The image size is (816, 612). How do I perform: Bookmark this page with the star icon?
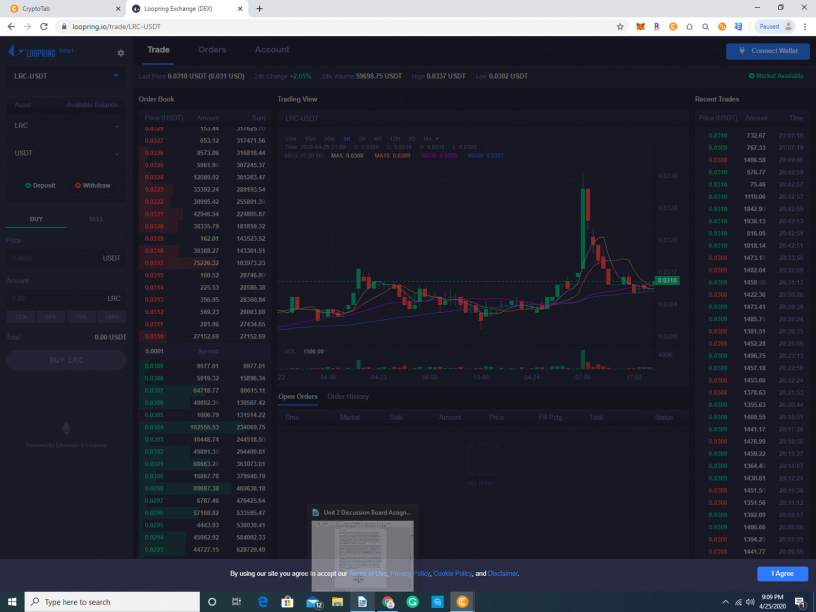pos(620,27)
